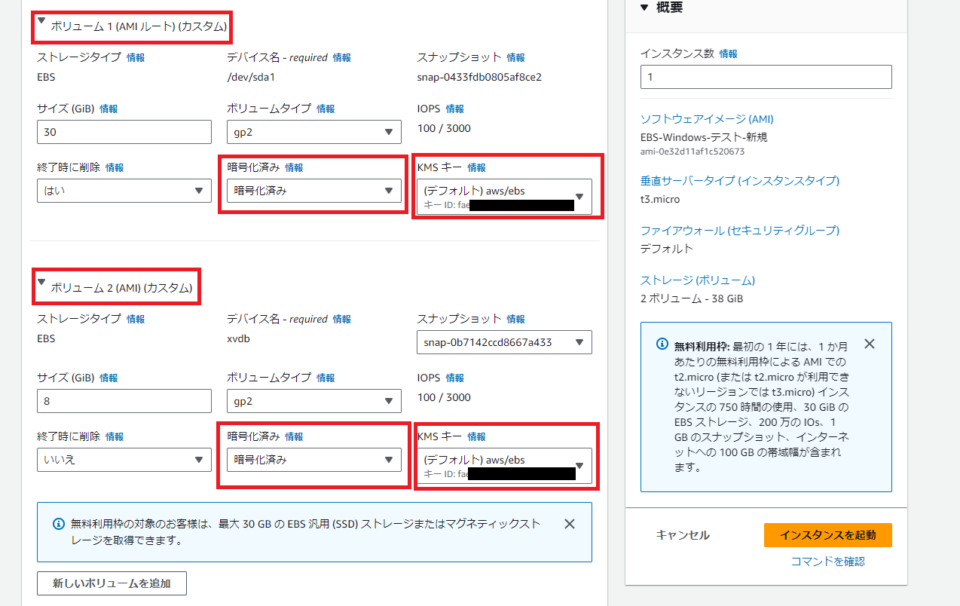Open 情報 link for volume 2 サイズ (GiB)
The height and width of the screenshot is (606, 960).
point(108,378)
